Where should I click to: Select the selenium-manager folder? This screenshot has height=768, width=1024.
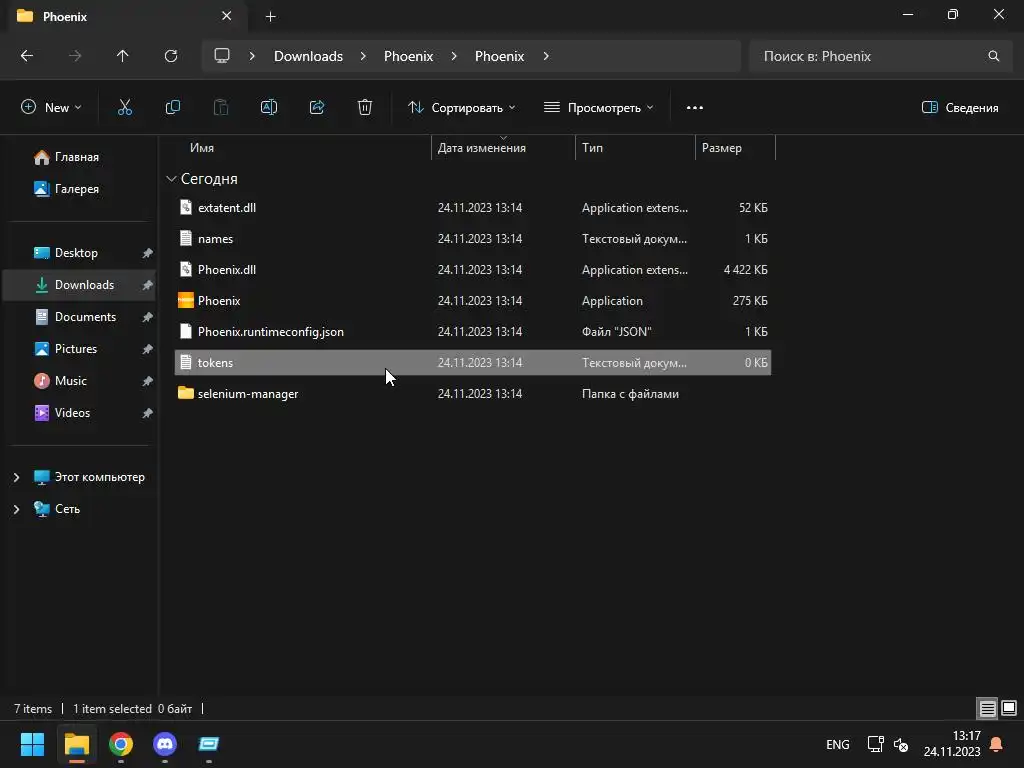(473, 394)
